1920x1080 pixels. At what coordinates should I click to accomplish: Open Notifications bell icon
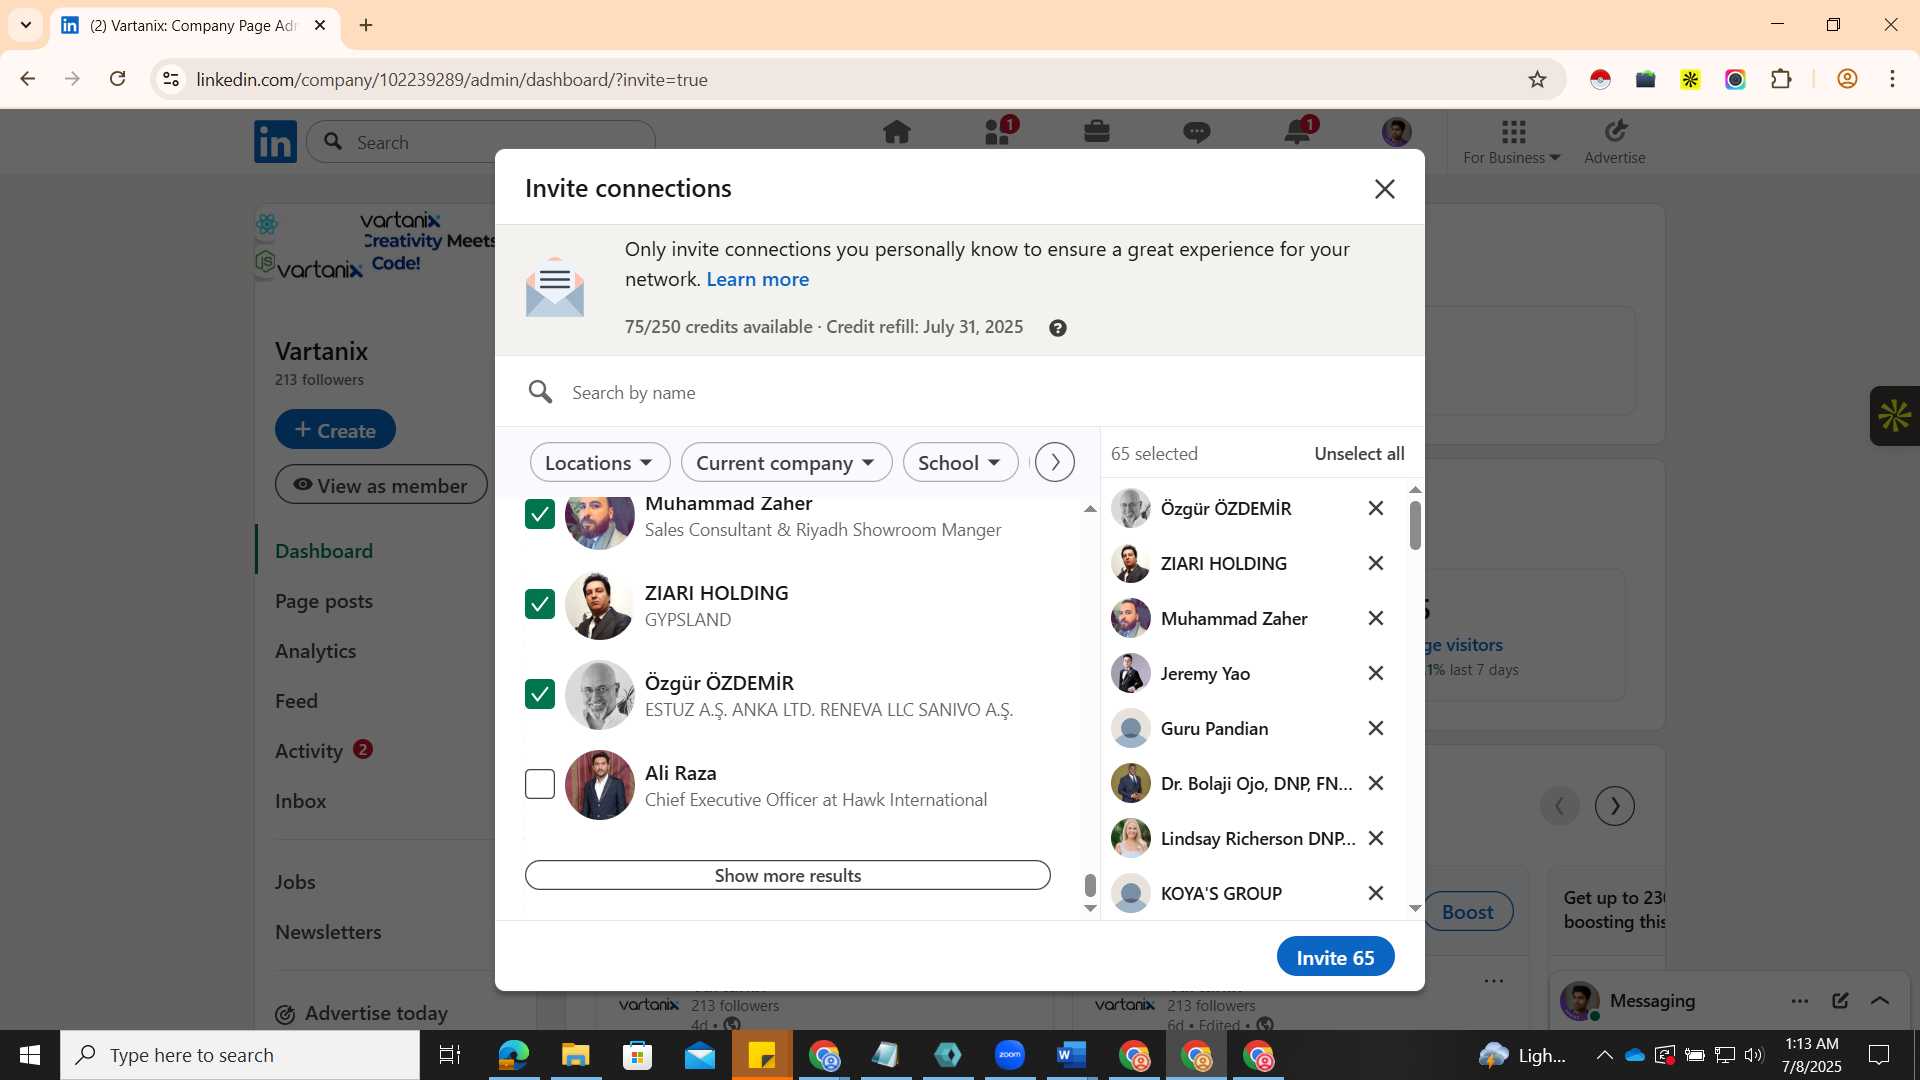click(1298, 132)
